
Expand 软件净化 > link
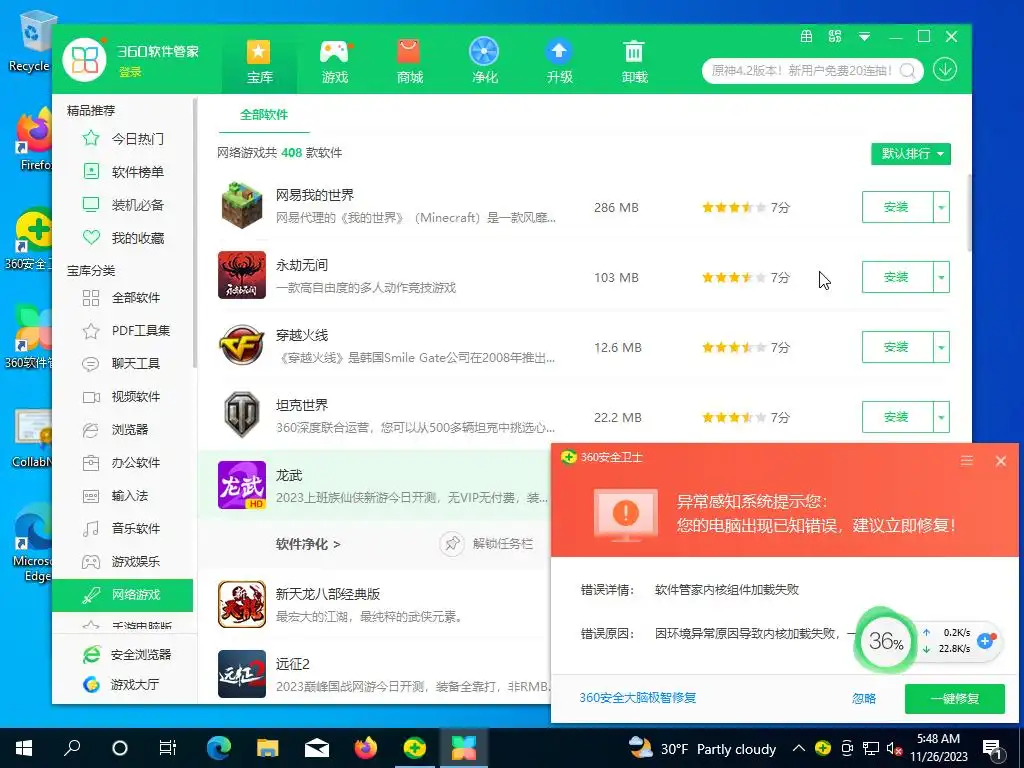[x=308, y=544]
